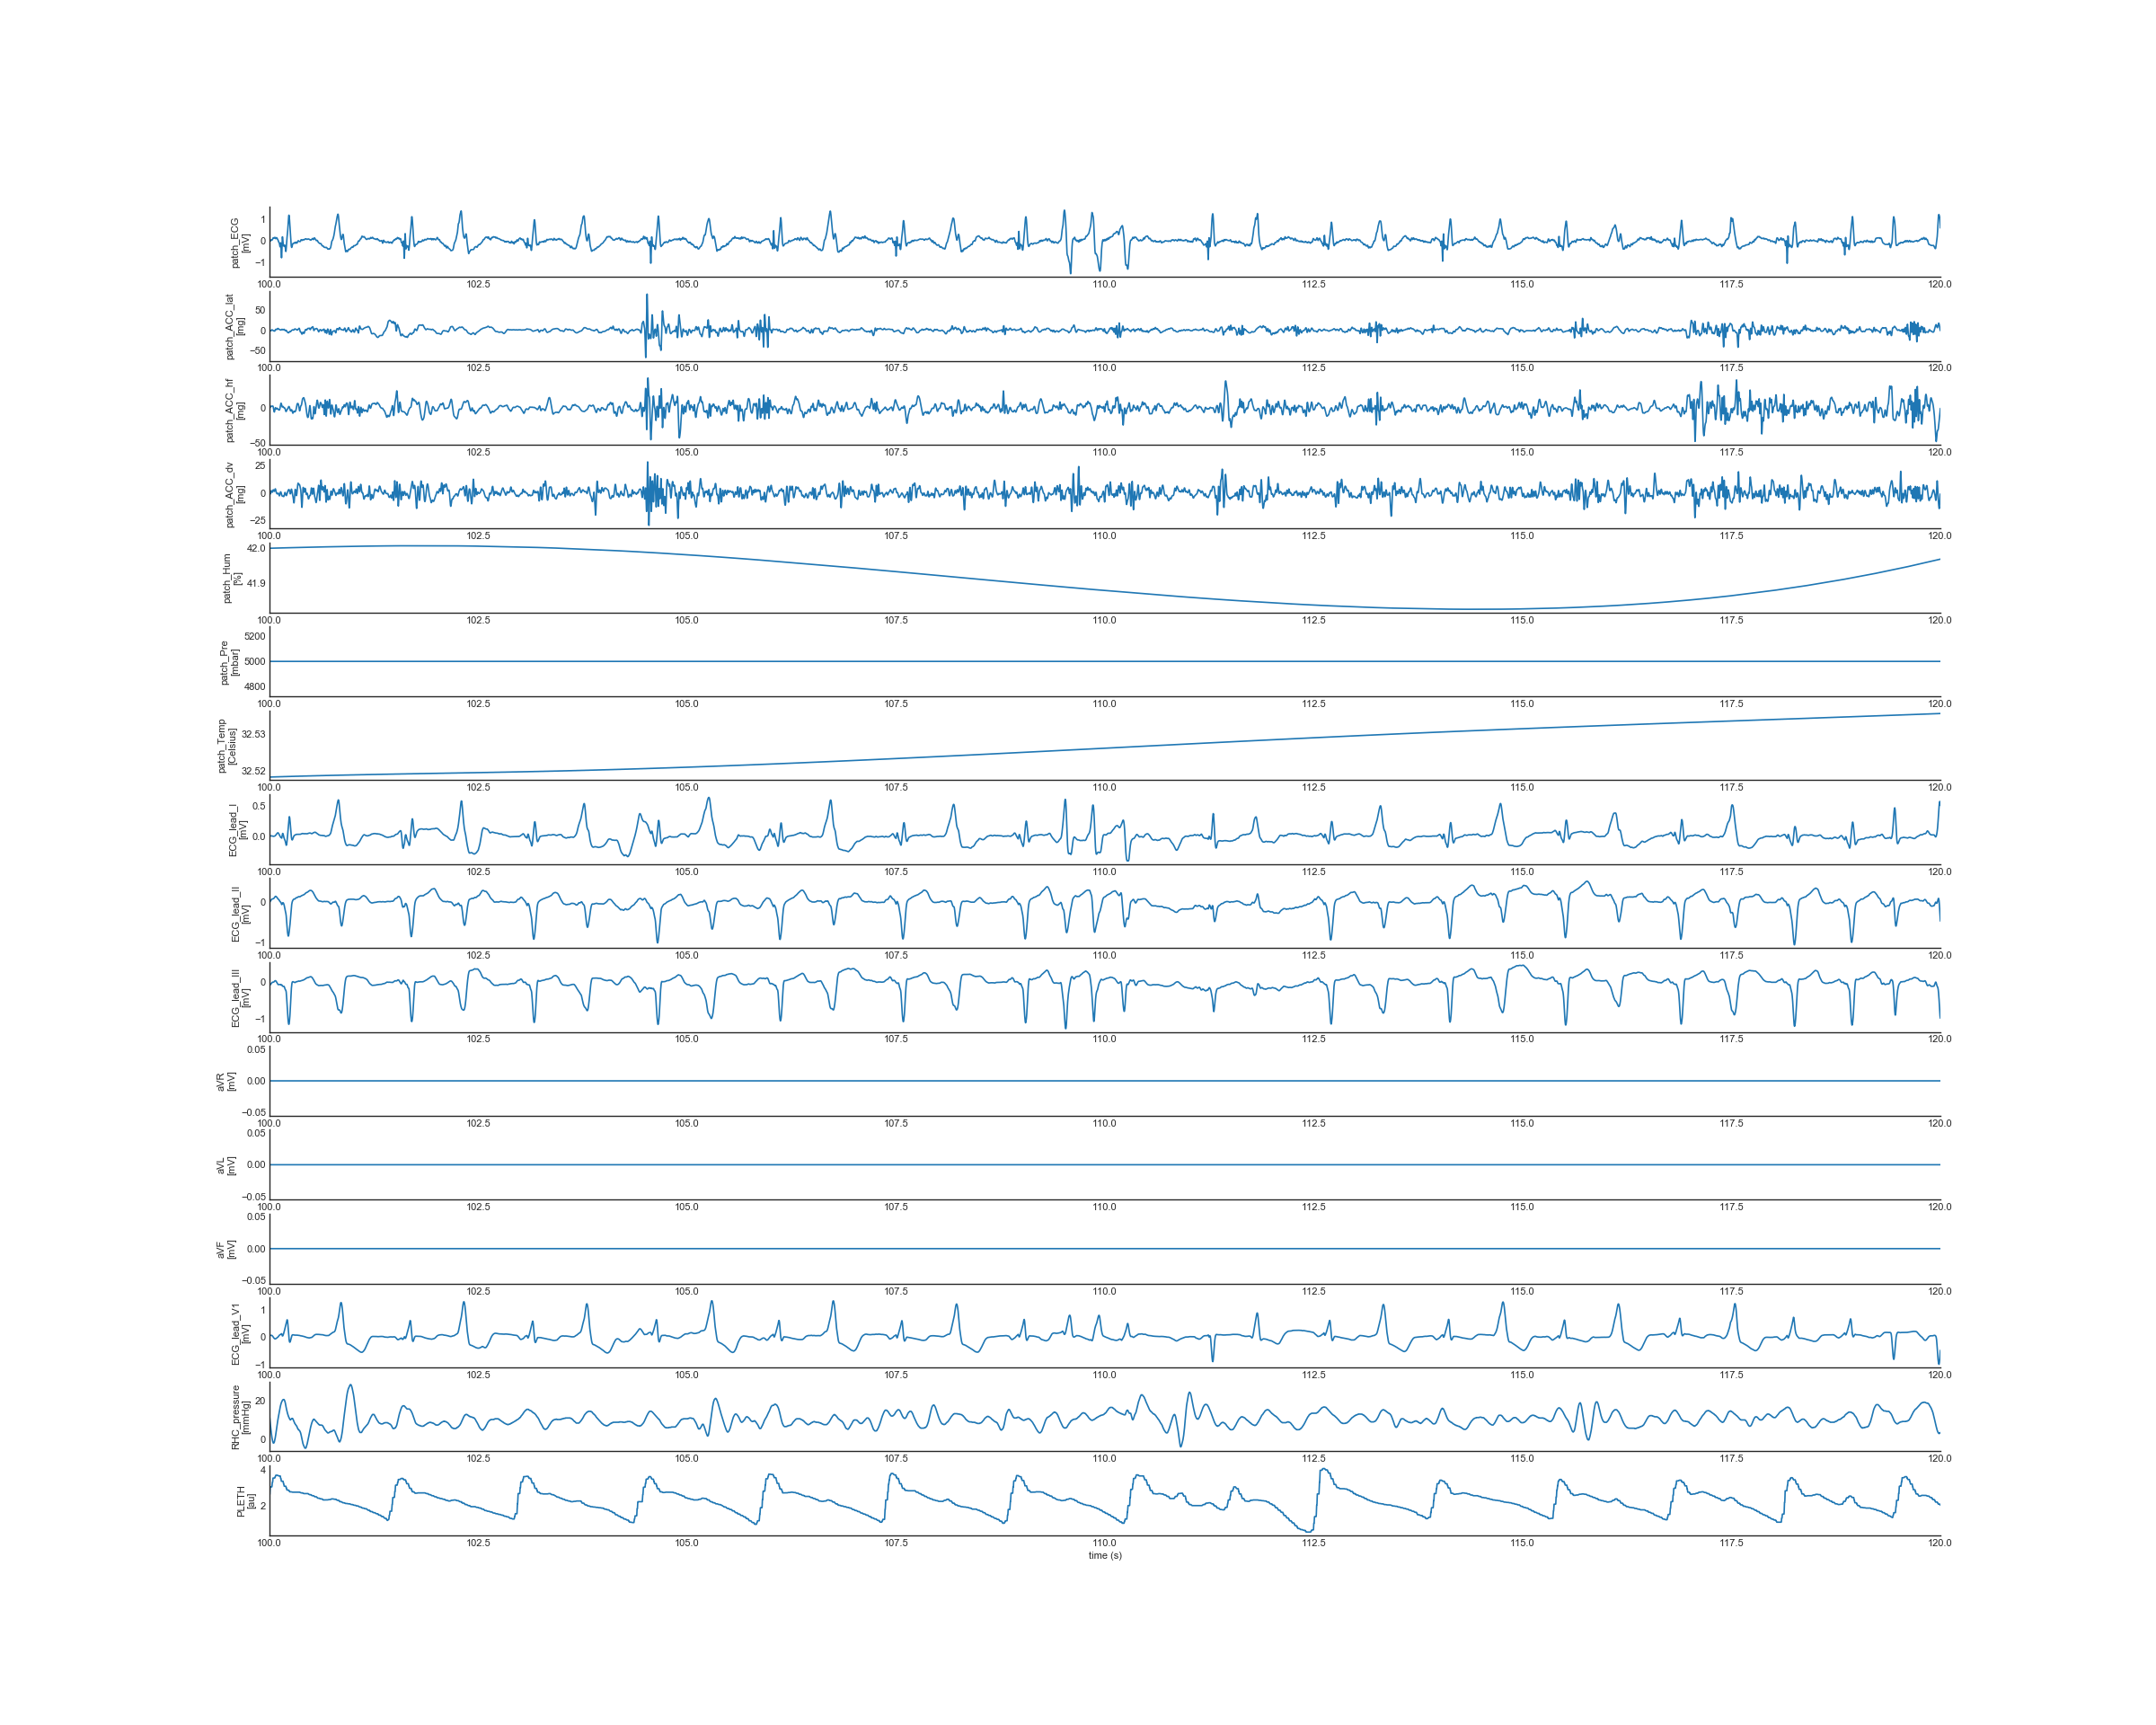Image resolution: width=2156 pixels, height=1725 pixels.
Task: Click the patch_Temp [Celsius] axis label
Action: pyautogui.click(x=227, y=746)
